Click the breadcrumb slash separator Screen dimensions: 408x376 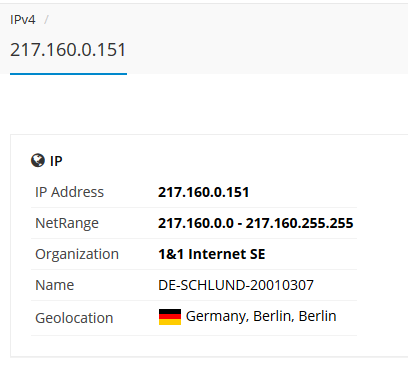coord(46,20)
